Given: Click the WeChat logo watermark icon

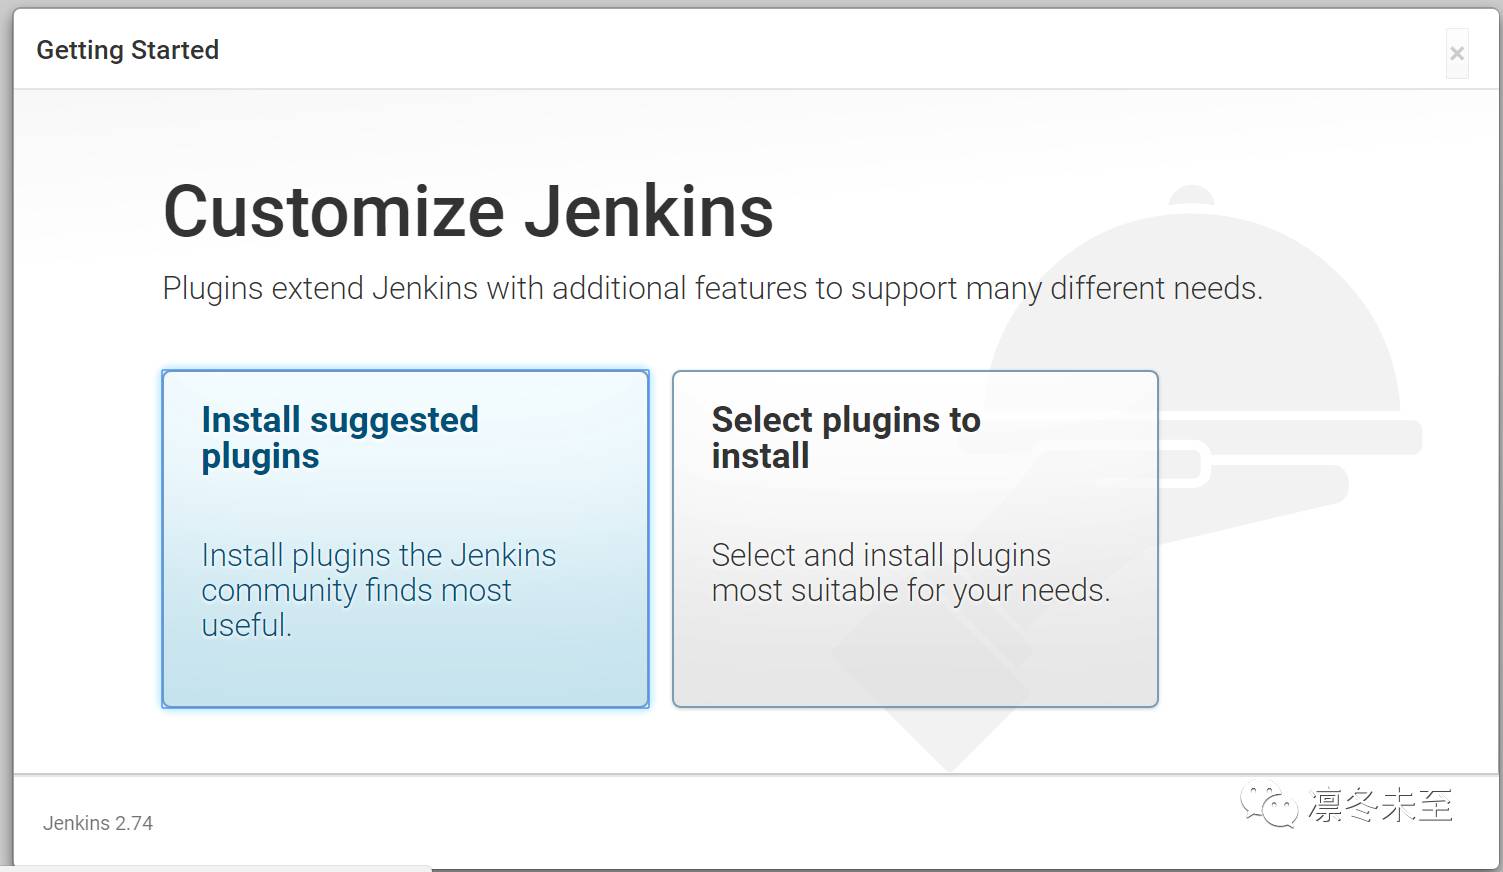Looking at the screenshot, I should [1268, 804].
